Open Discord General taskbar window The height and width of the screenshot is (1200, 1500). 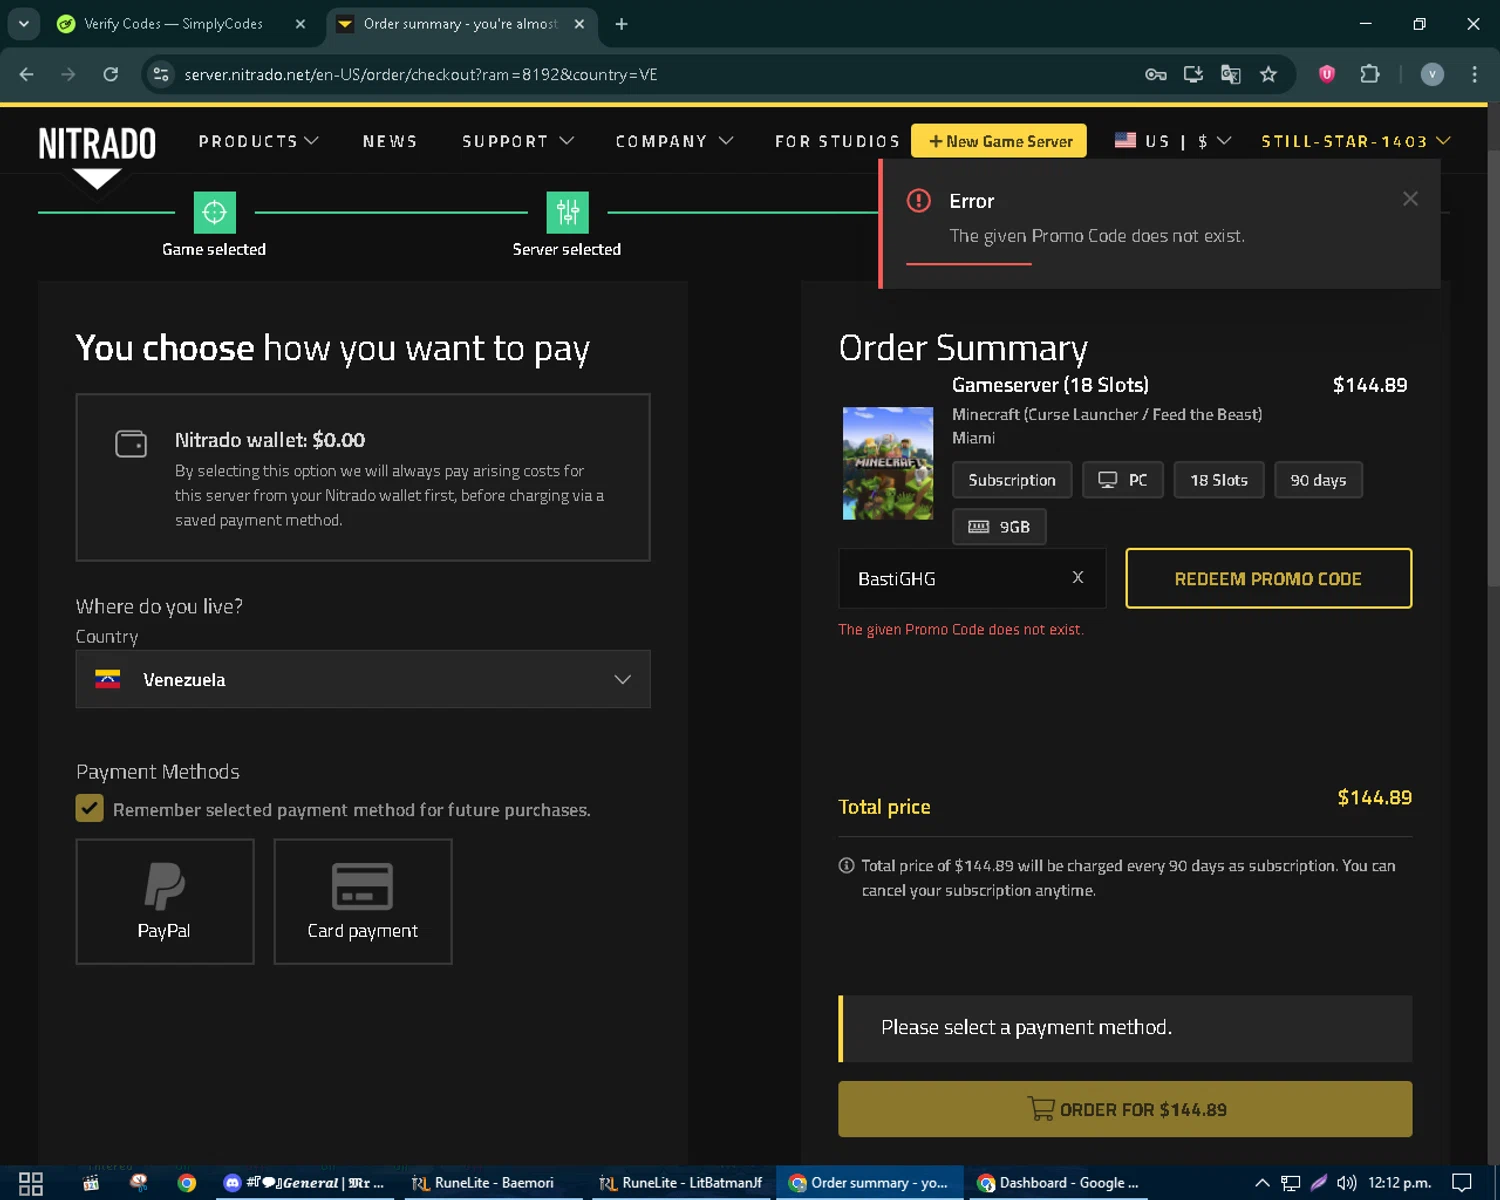pyautogui.click(x=304, y=1183)
